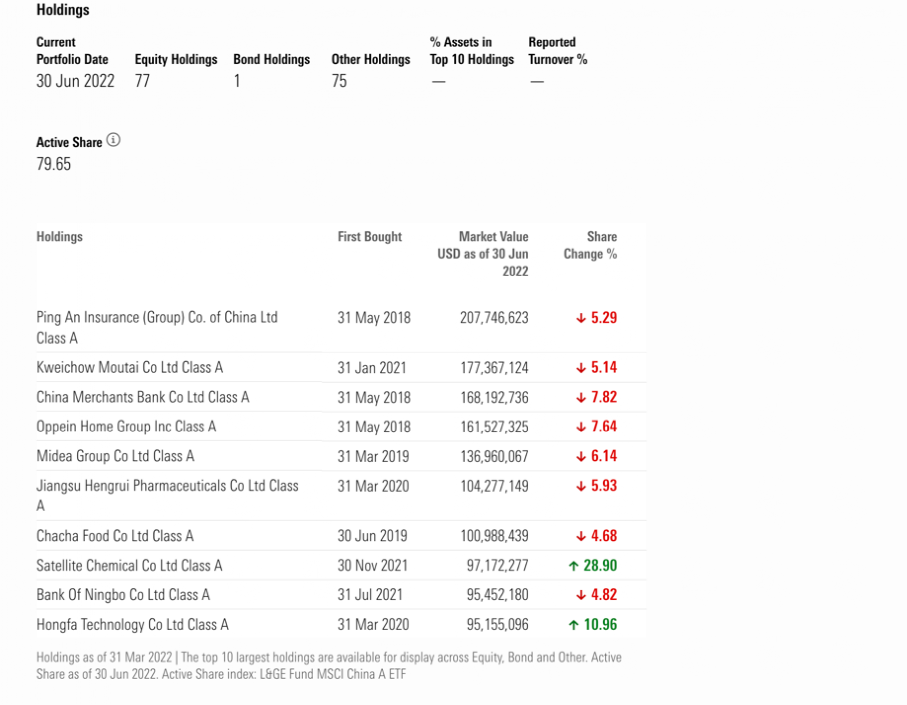The image size is (907, 705).
Task: Open Jiangsu Hengrui Pharmaceuticals holding
Action: pyautogui.click(x=167, y=495)
